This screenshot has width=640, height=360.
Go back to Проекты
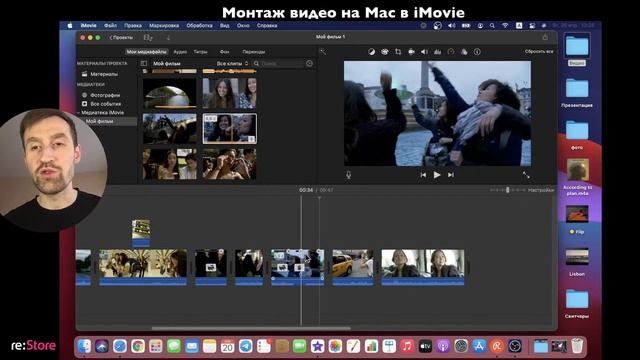click(x=121, y=38)
